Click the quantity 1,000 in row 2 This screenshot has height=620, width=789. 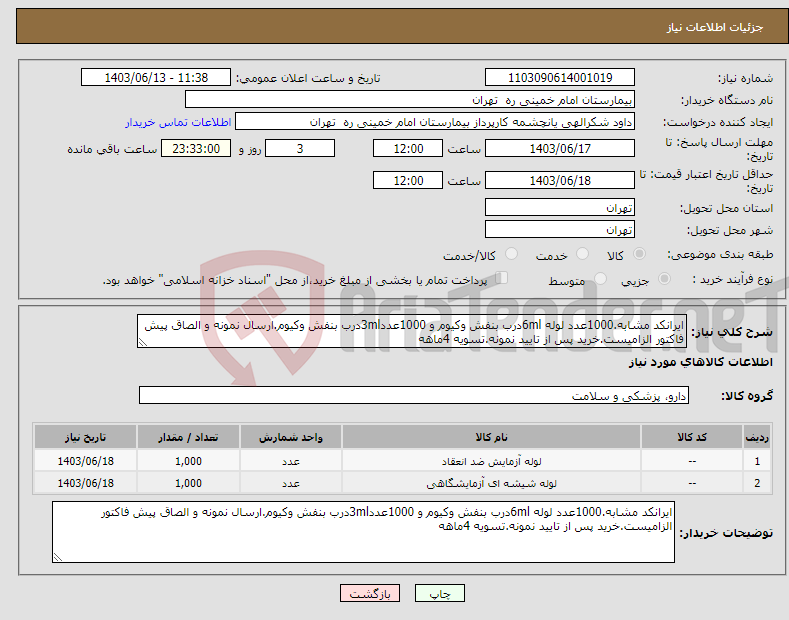coord(188,483)
